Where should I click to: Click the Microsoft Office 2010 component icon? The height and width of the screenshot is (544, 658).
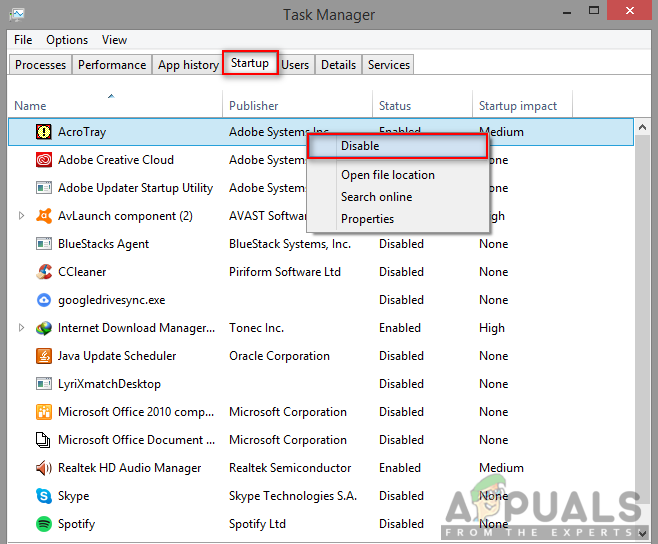tap(43, 412)
